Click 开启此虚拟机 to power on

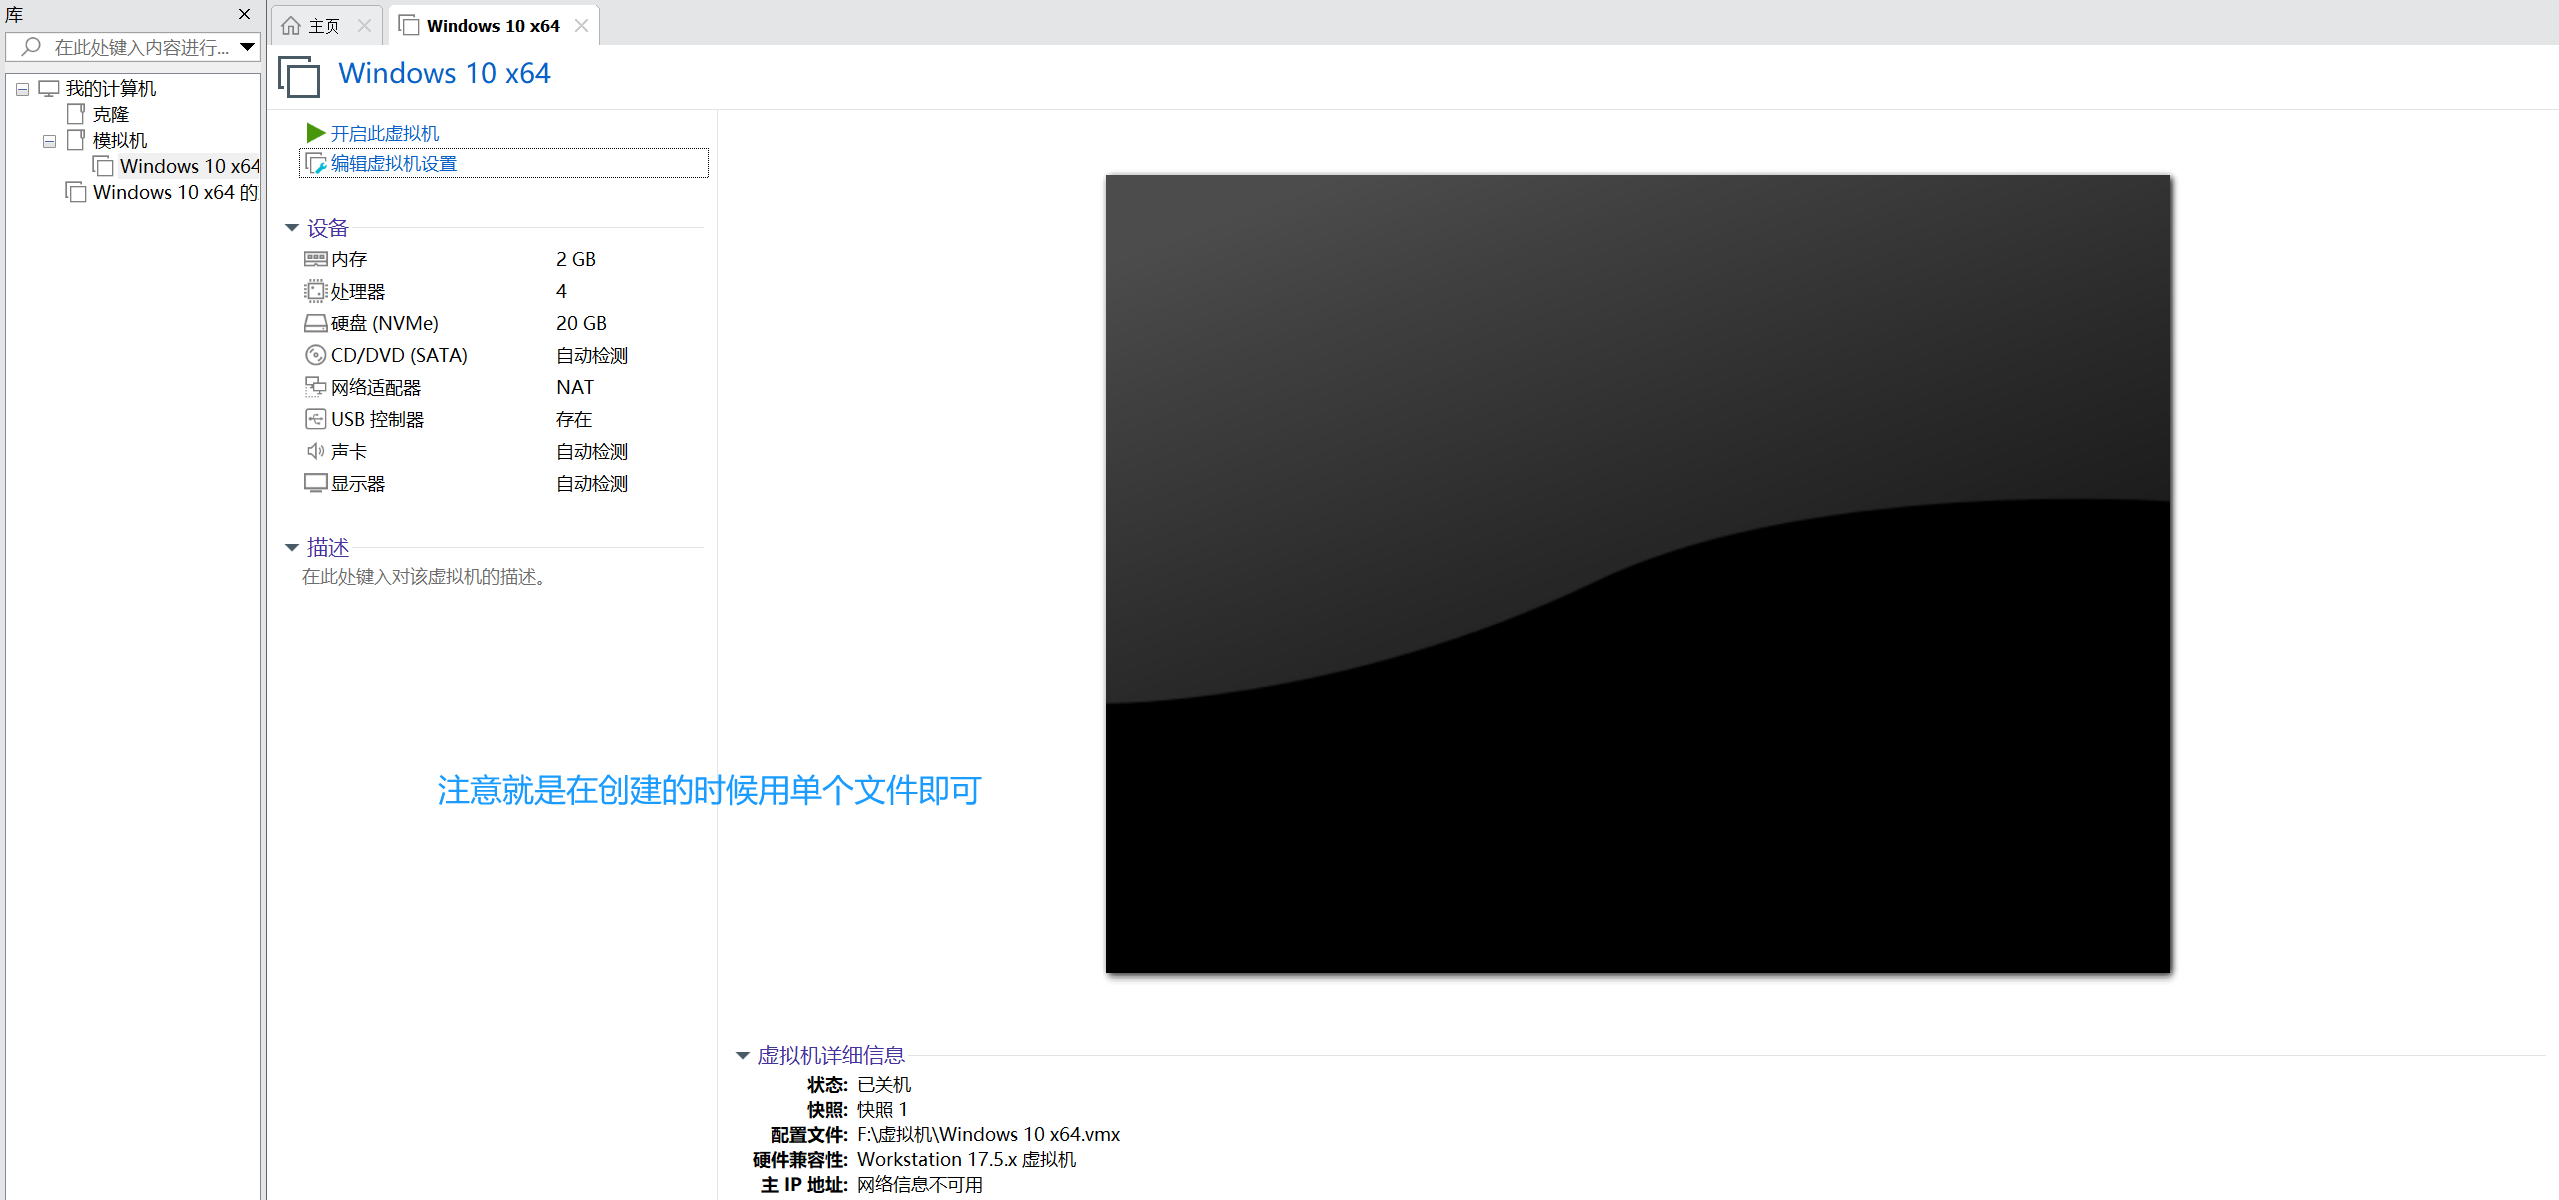point(385,134)
